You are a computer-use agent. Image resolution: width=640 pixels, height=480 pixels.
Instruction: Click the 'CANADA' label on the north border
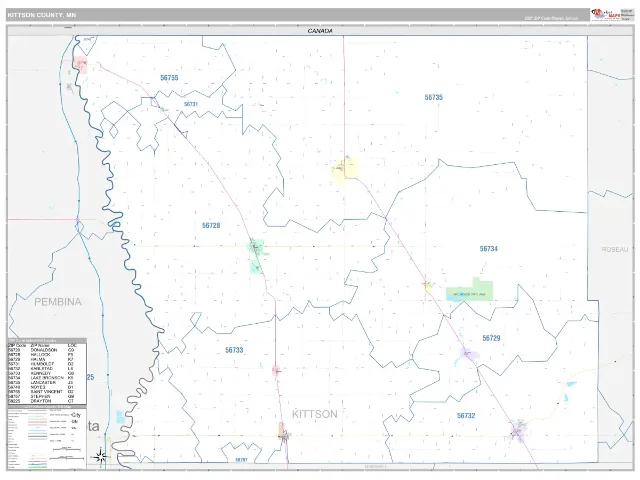(x=320, y=31)
